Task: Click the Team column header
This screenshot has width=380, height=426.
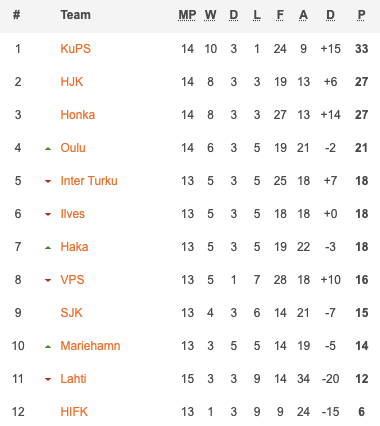Action: pyautogui.click(x=76, y=15)
